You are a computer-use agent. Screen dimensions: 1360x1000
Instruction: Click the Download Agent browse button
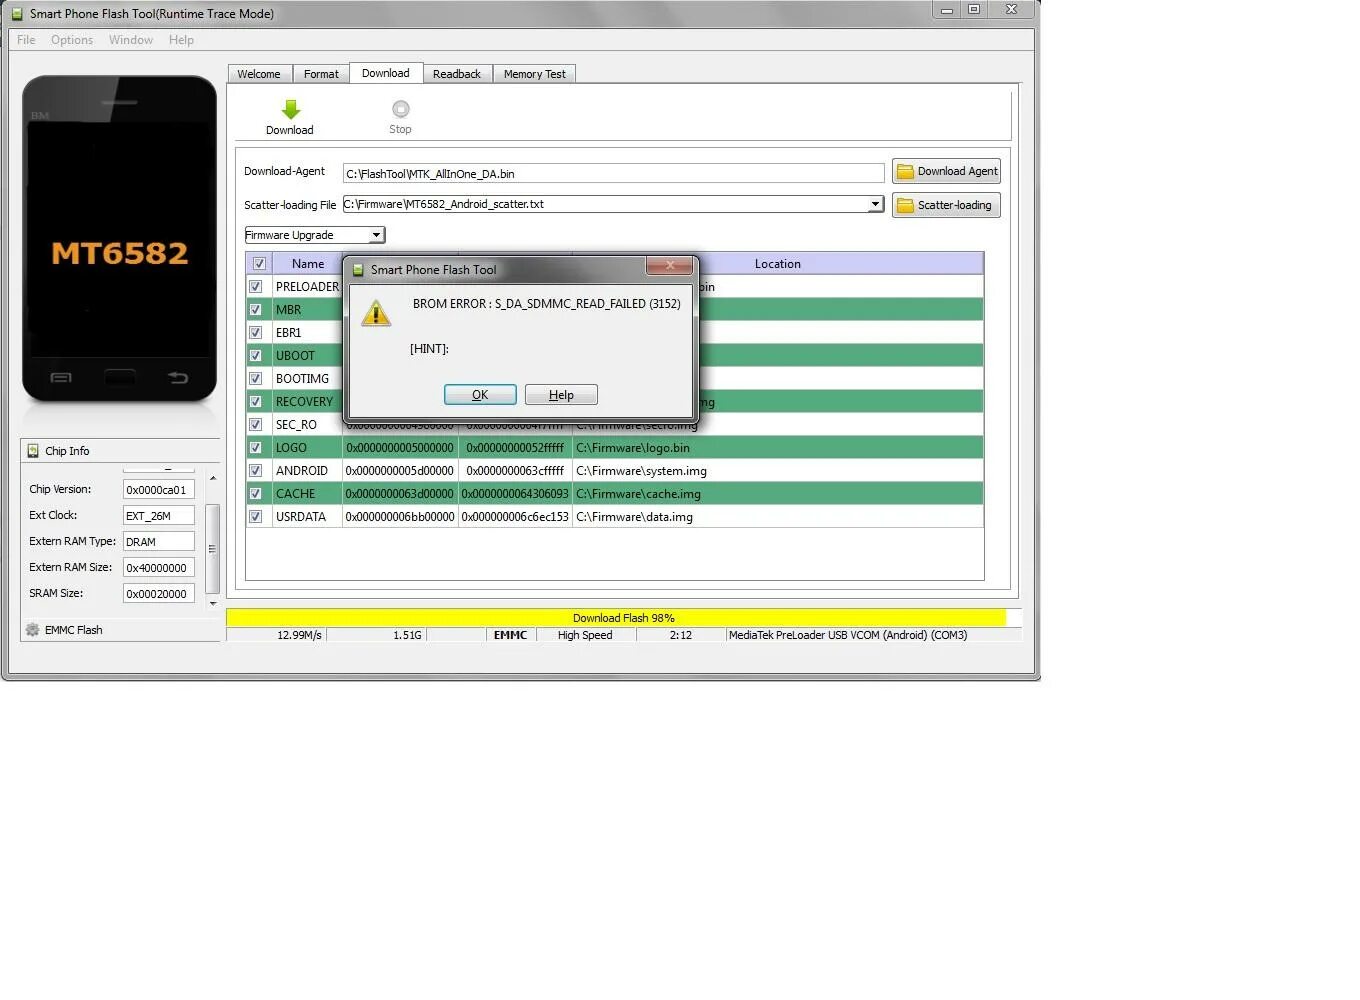946,171
